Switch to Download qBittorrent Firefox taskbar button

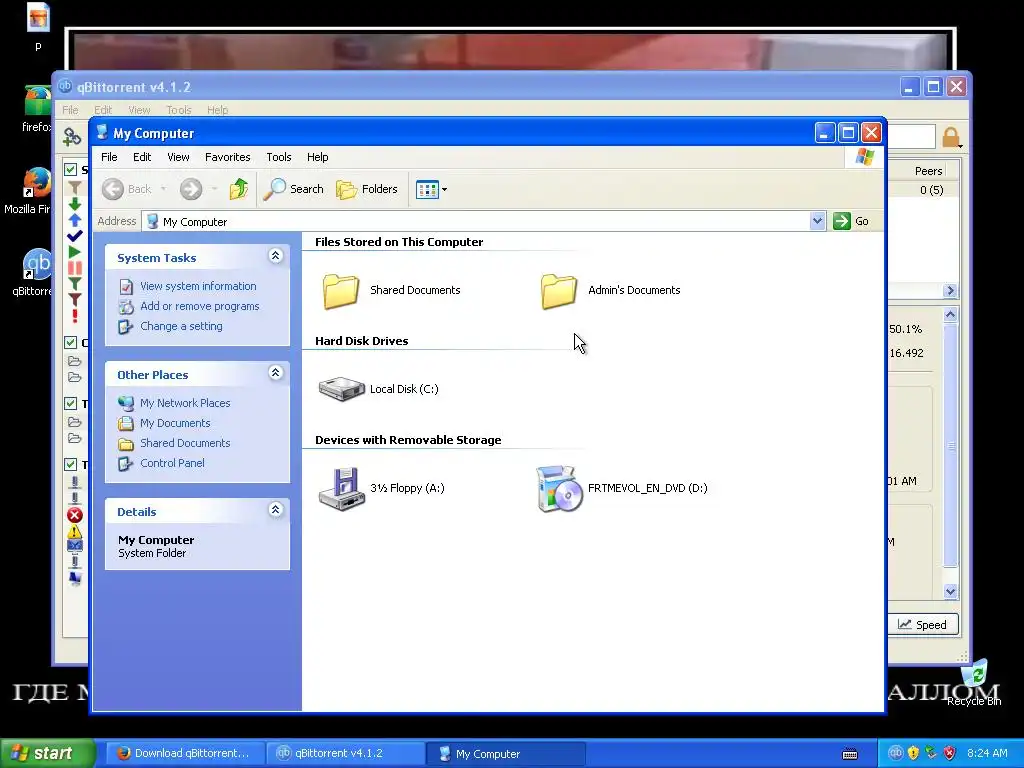[185, 754]
